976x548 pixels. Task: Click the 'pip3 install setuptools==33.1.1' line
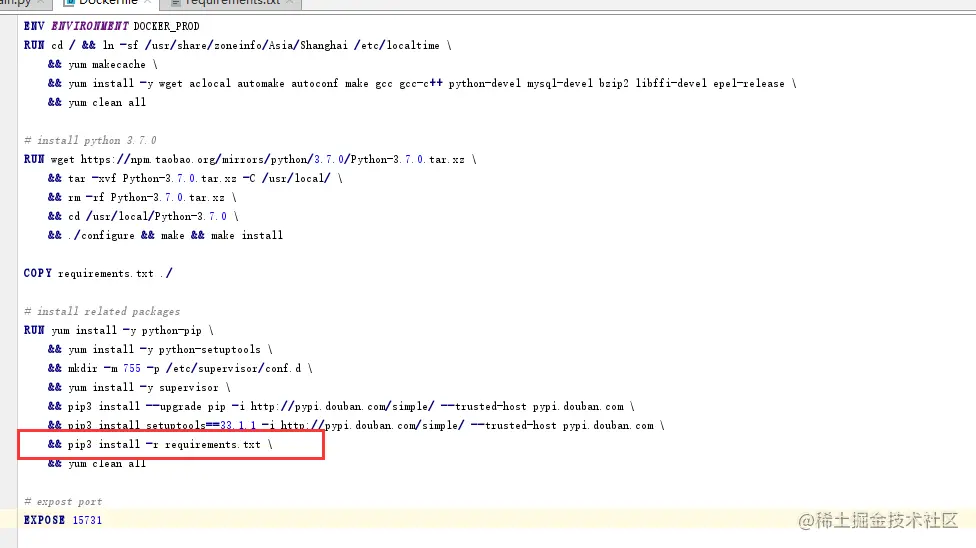(356, 426)
